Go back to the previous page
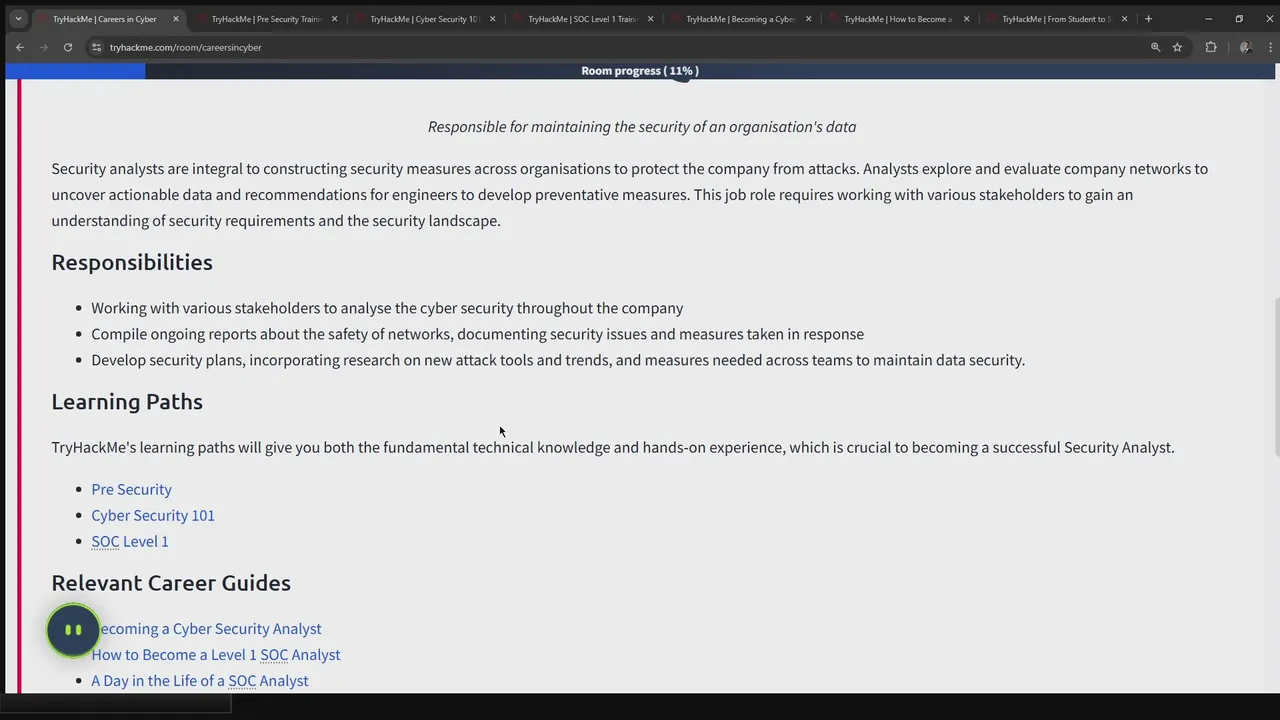 [x=20, y=47]
